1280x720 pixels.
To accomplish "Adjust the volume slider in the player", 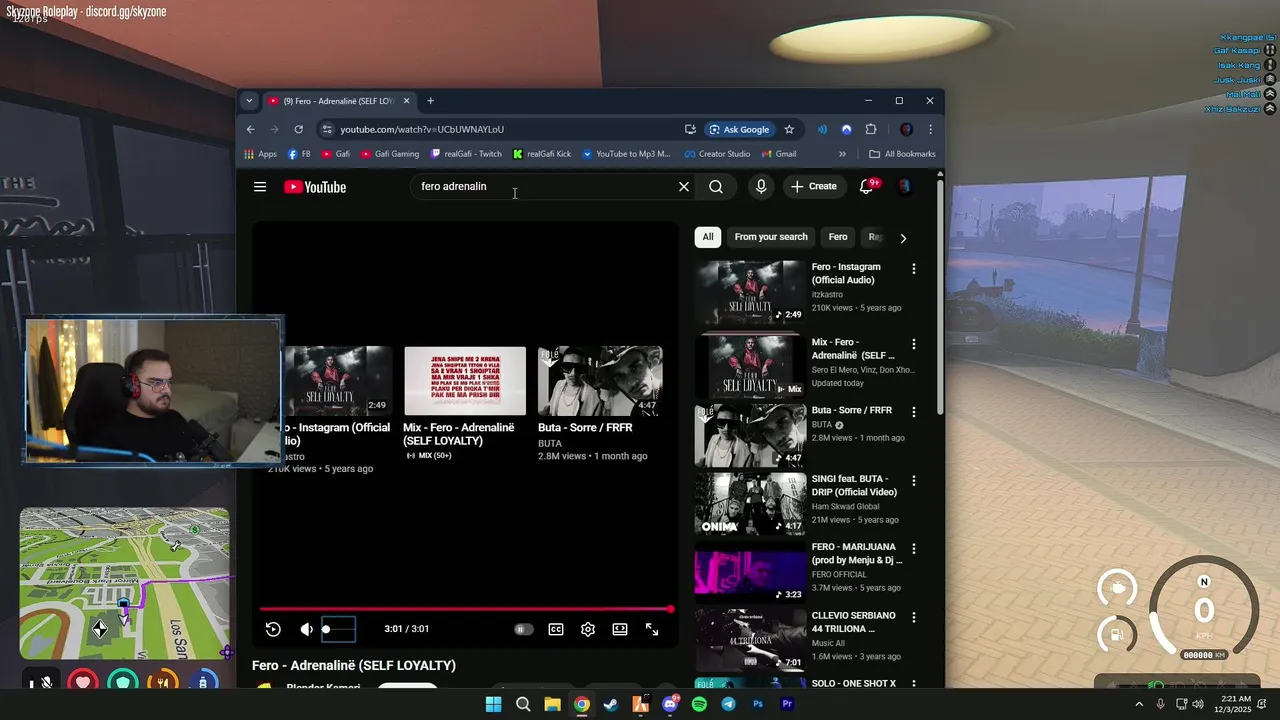I will point(338,630).
